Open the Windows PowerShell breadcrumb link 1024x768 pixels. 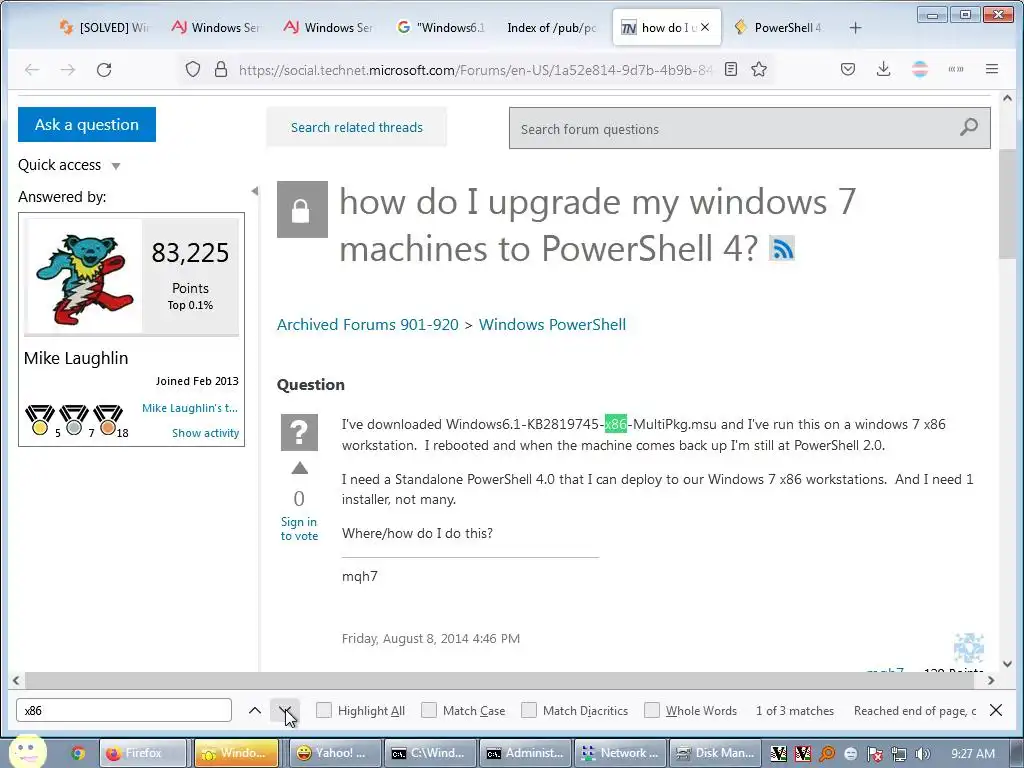(552, 325)
